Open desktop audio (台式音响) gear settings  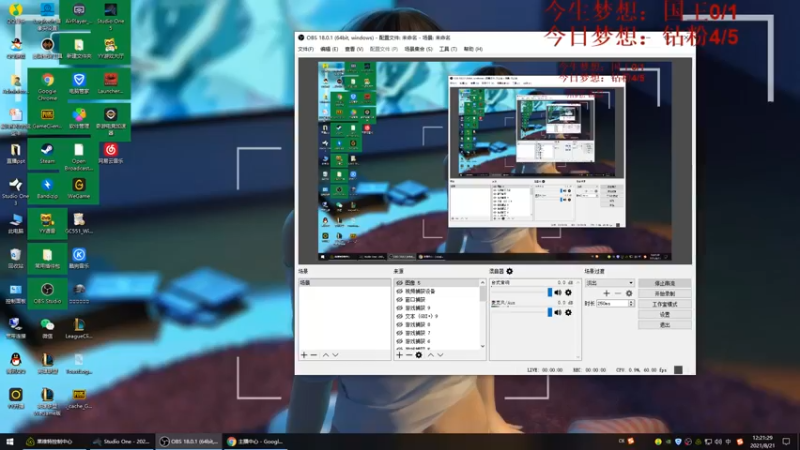[x=568, y=292]
